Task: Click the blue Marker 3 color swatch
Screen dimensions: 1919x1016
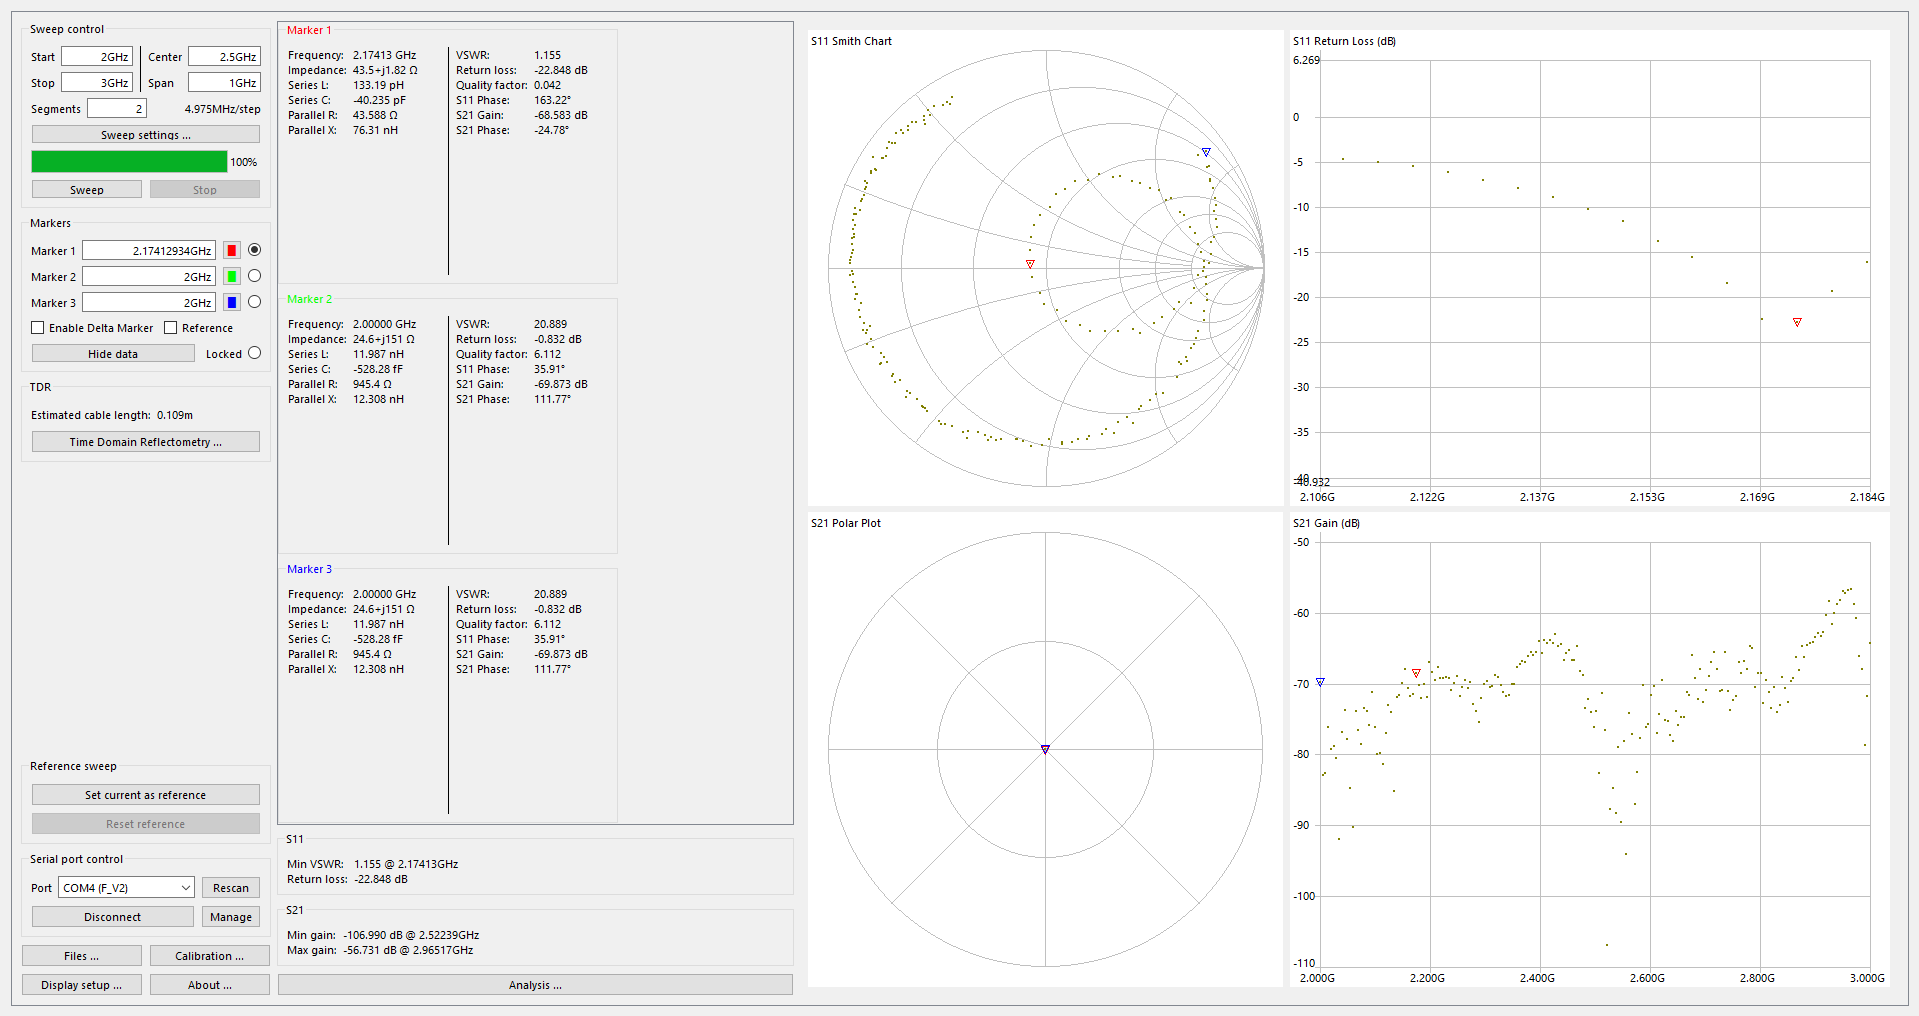Action: coord(232,303)
